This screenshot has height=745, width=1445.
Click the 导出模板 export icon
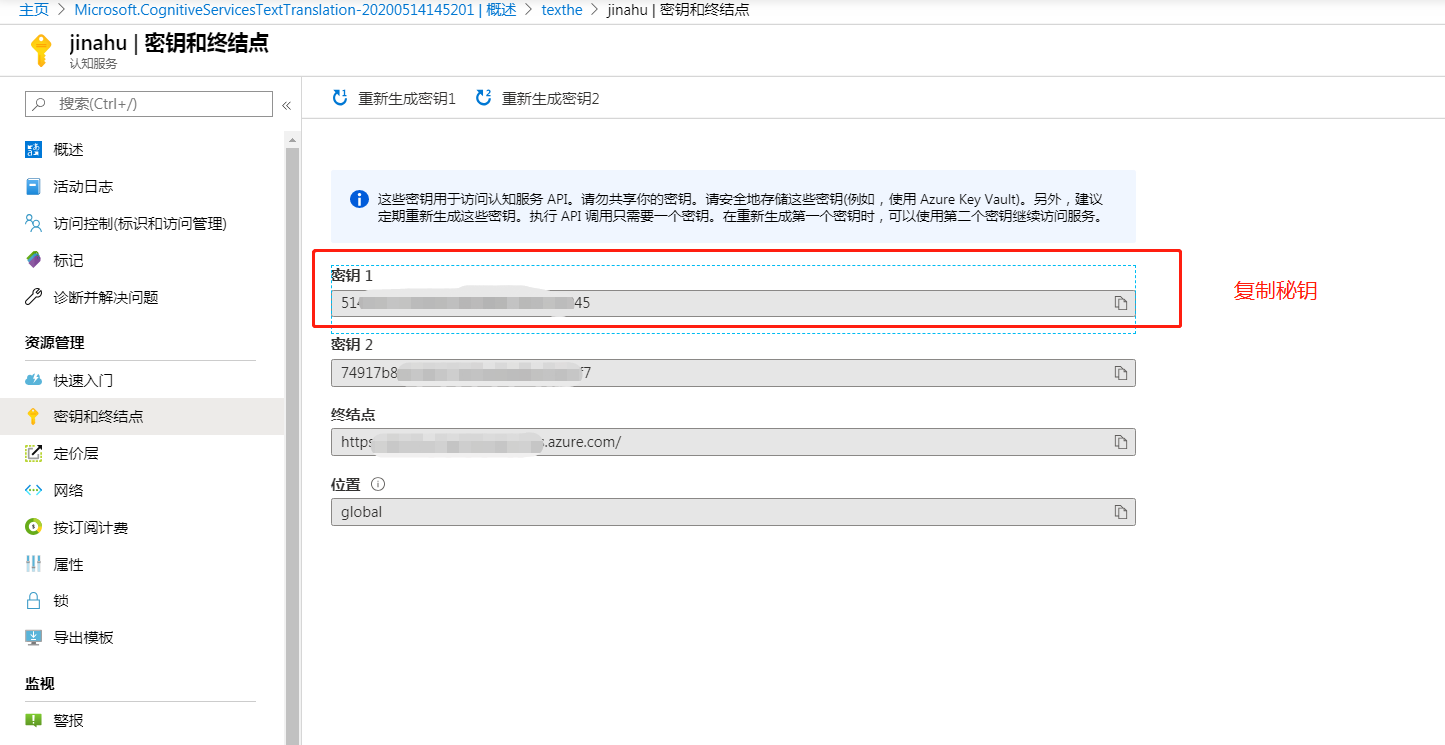click(34, 638)
